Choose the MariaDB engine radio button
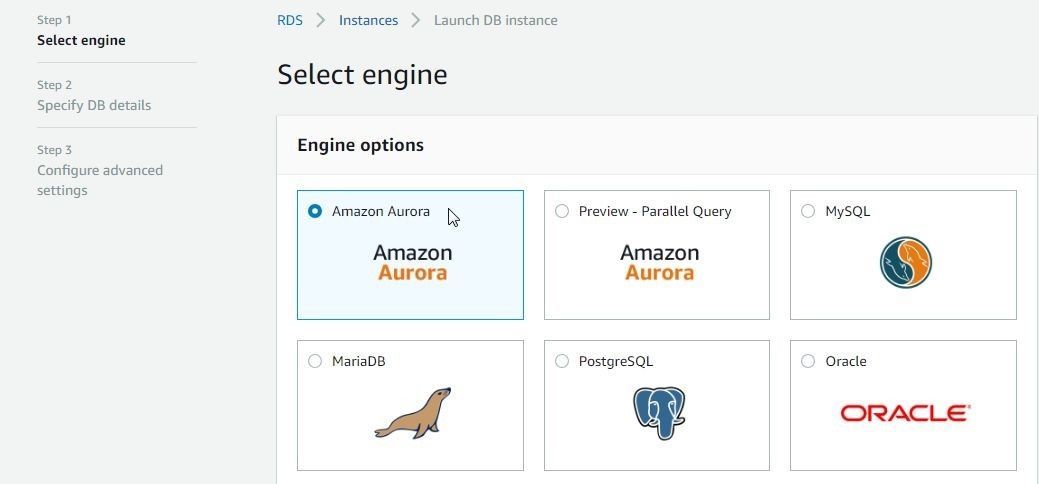The width and height of the screenshot is (1039, 484). click(x=315, y=361)
